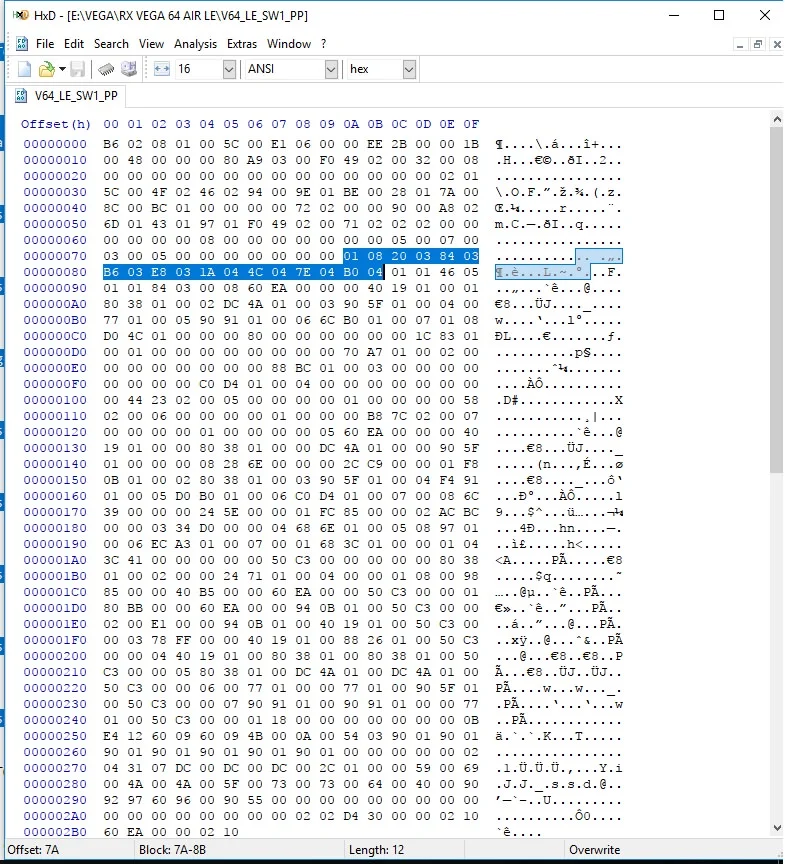Open the Window menu
This screenshot has height=864, width=785.
(x=289, y=44)
